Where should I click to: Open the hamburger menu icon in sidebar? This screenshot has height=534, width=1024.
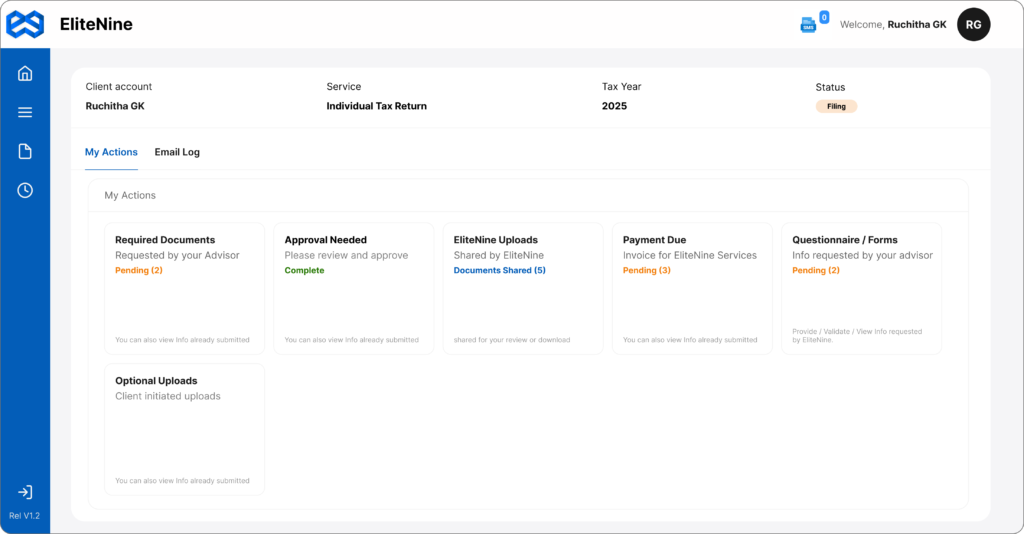point(25,112)
